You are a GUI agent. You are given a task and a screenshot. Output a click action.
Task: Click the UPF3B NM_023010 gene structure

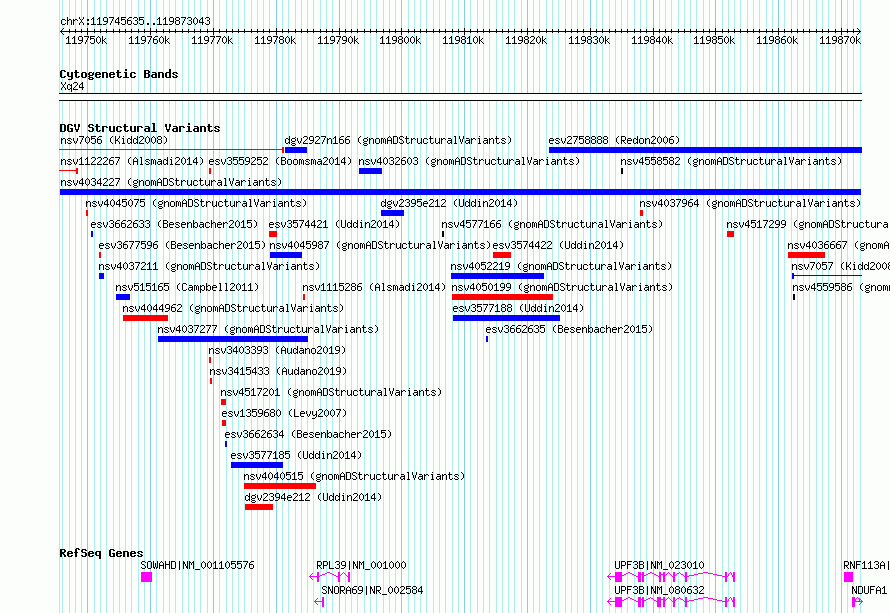click(x=671, y=577)
